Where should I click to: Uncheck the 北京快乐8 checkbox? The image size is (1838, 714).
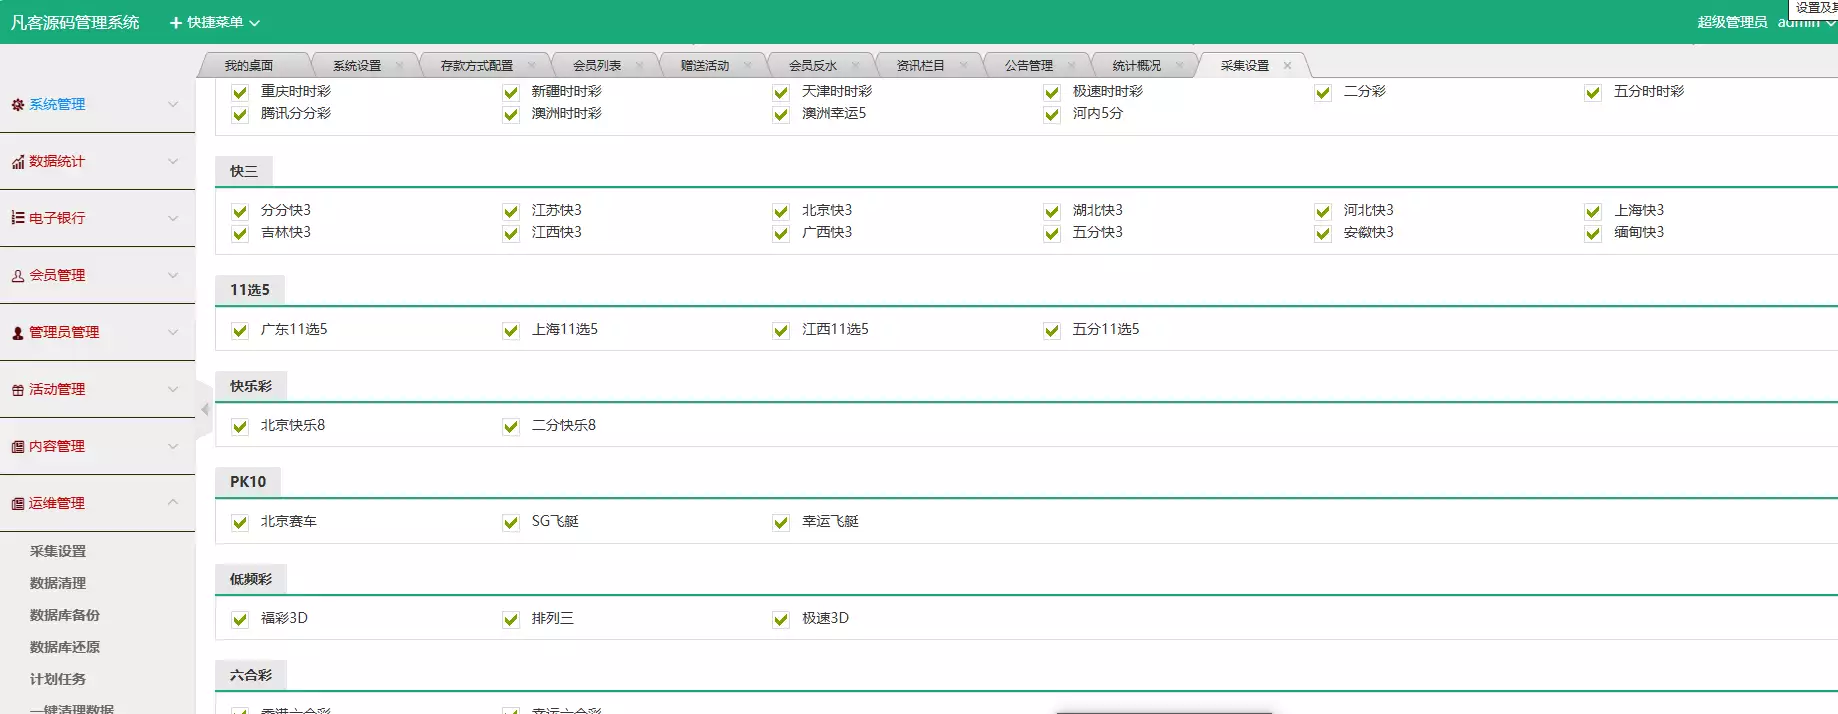tap(240, 427)
